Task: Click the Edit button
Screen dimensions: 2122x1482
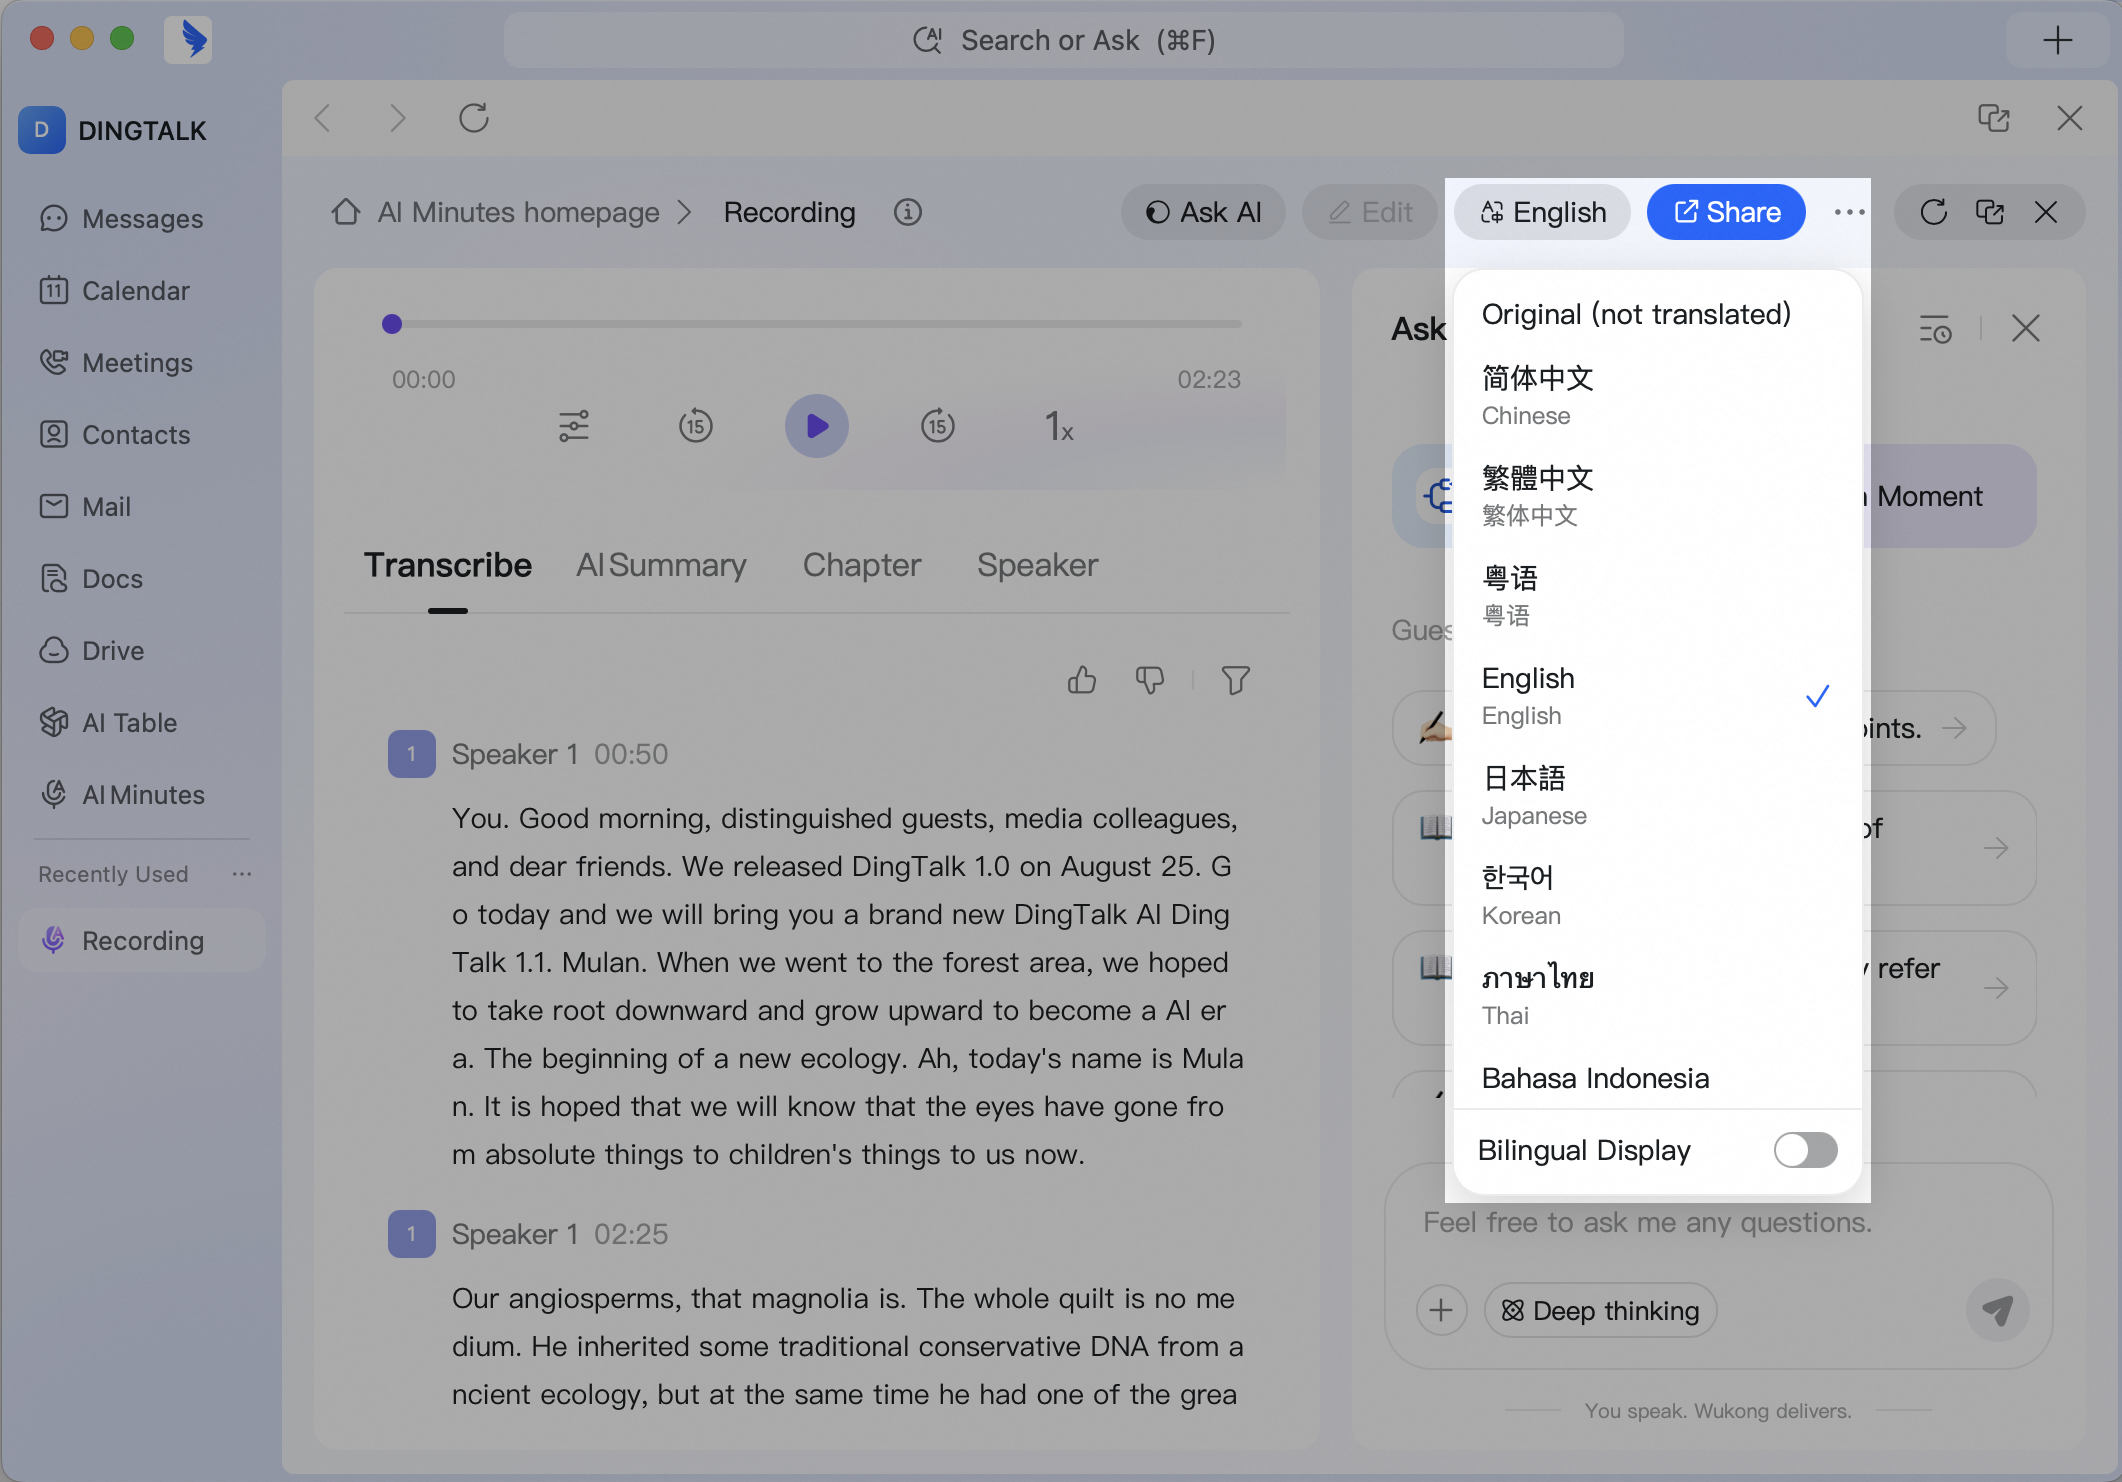Action: point(1370,212)
